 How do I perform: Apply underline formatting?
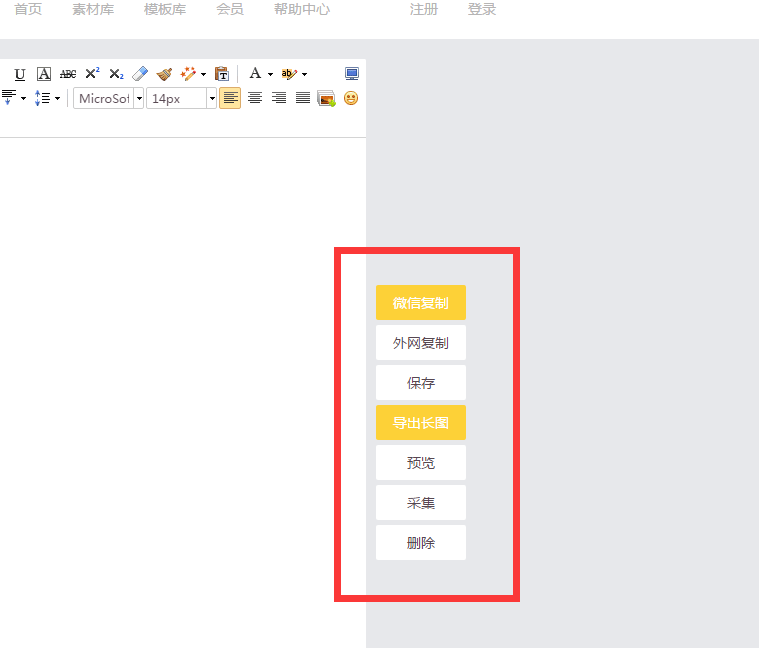tap(20, 74)
